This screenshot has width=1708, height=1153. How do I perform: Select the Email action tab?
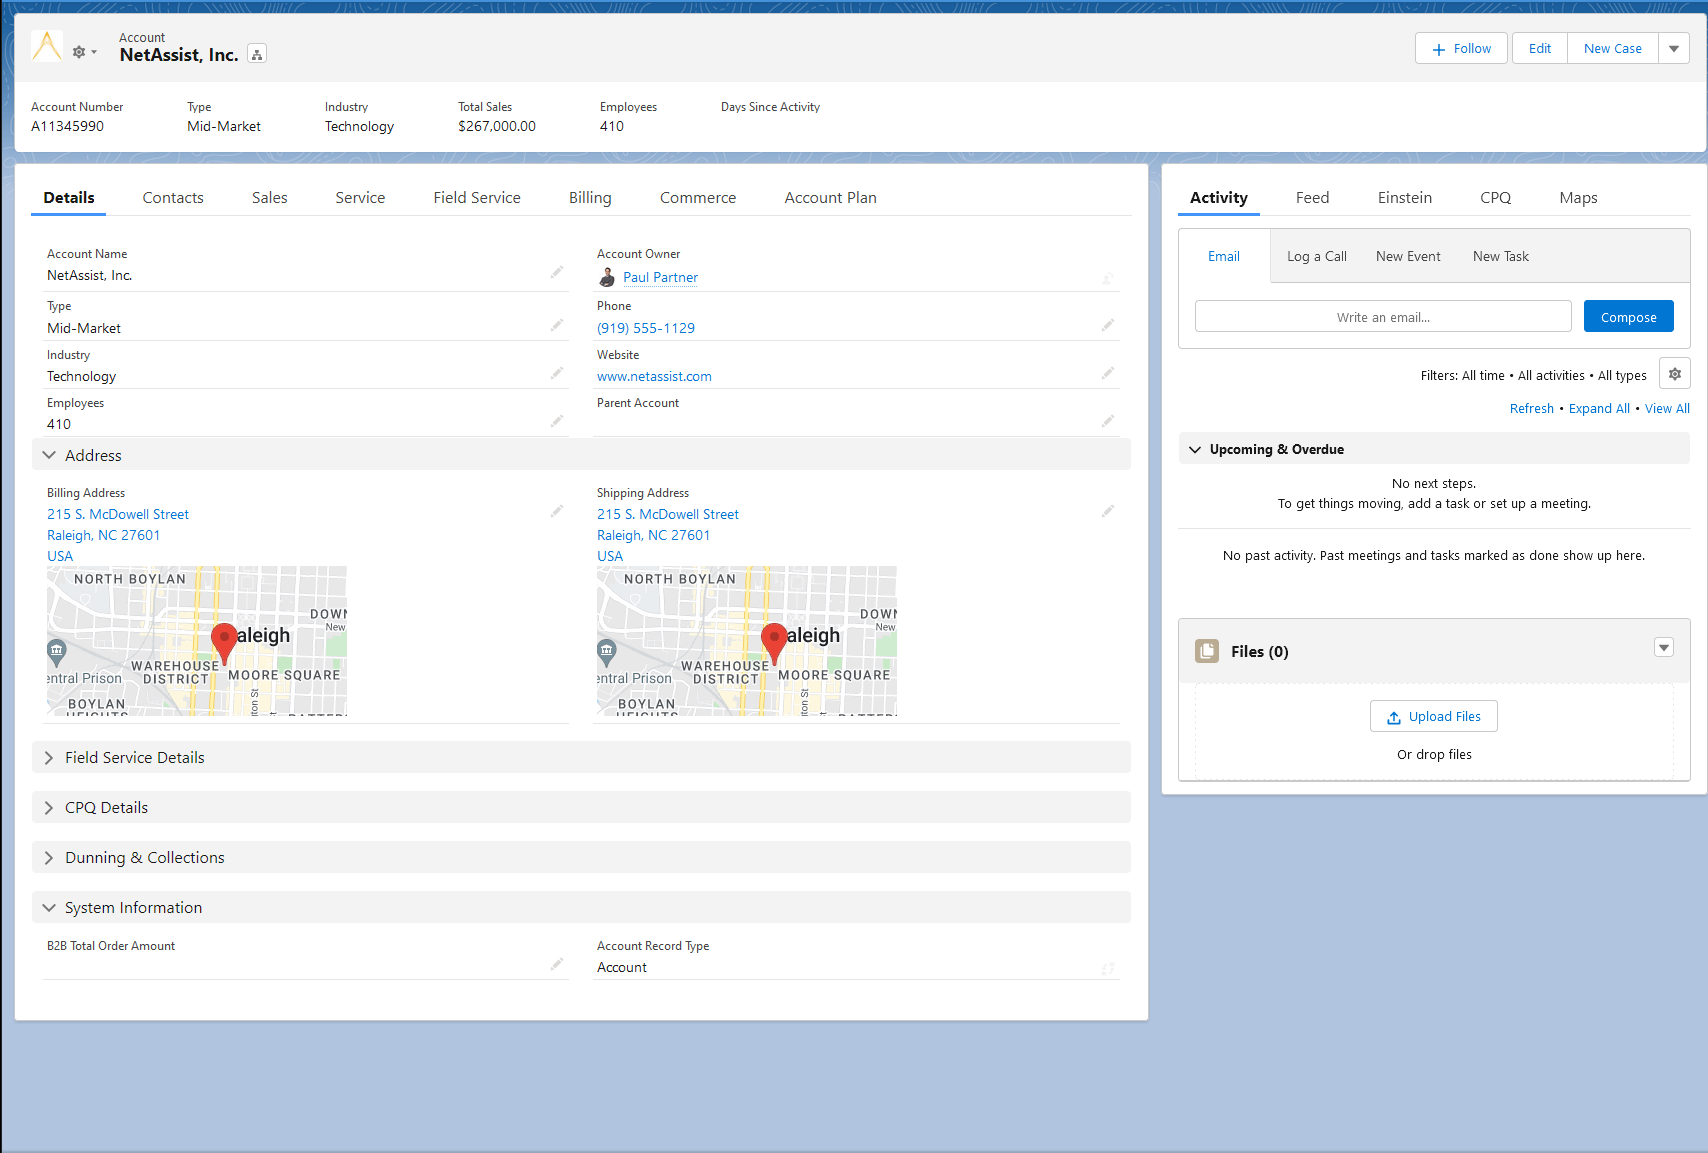[x=1224, y=256]
